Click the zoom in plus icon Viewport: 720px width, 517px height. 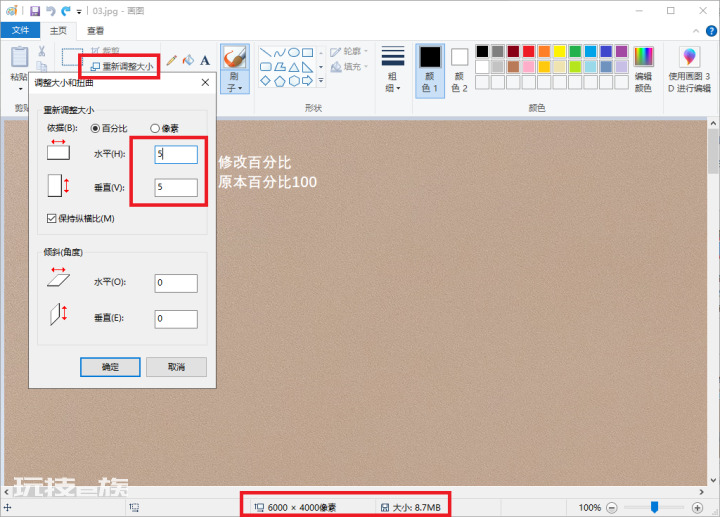point(697,507)
